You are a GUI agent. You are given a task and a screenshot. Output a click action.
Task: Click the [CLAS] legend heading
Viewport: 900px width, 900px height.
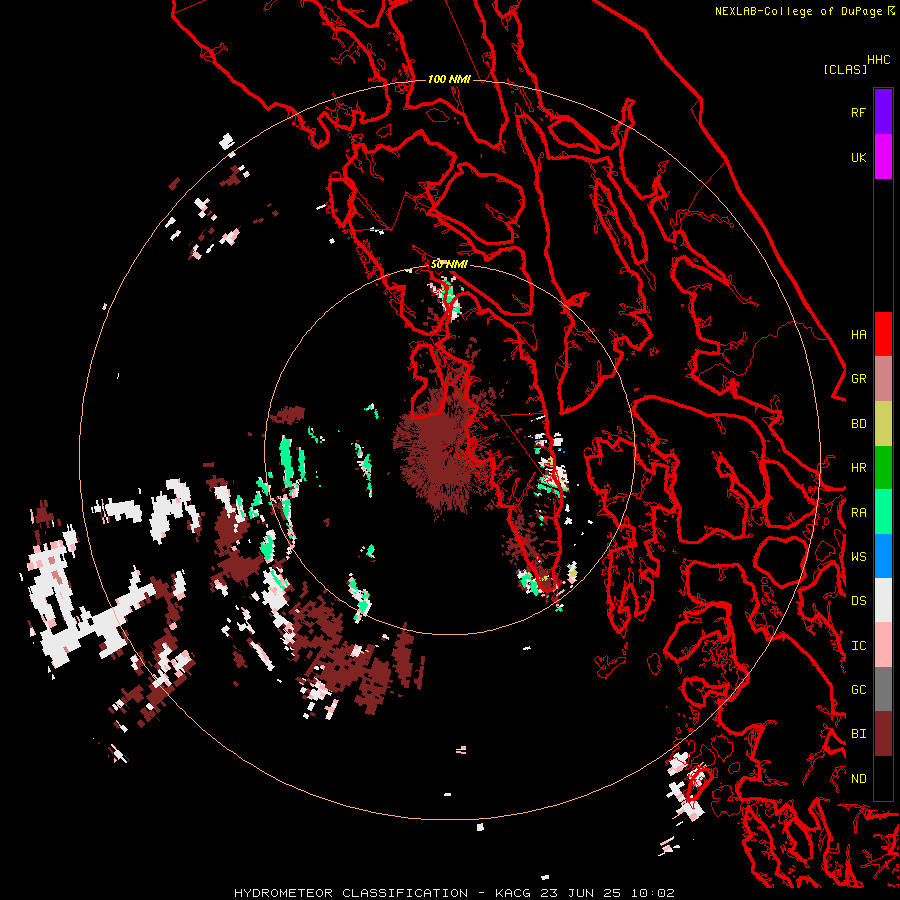845,69
